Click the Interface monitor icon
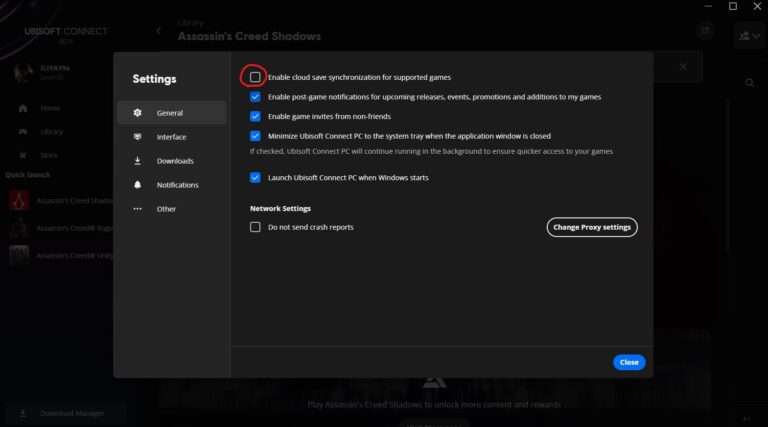Screen dimensions: 768x427 (138, 137)
